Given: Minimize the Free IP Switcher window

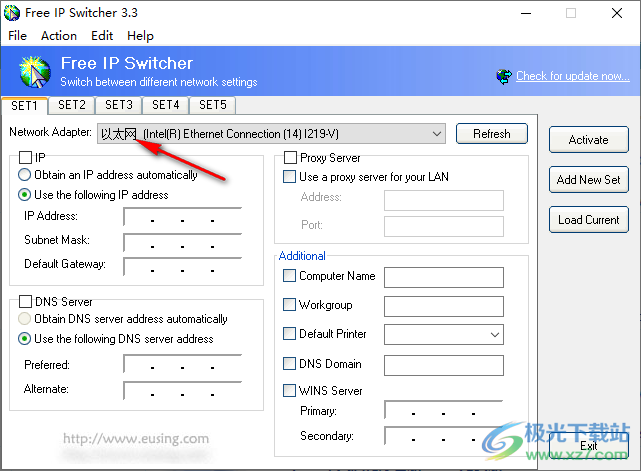Looking at the screenshot, I should coord(526,13).
